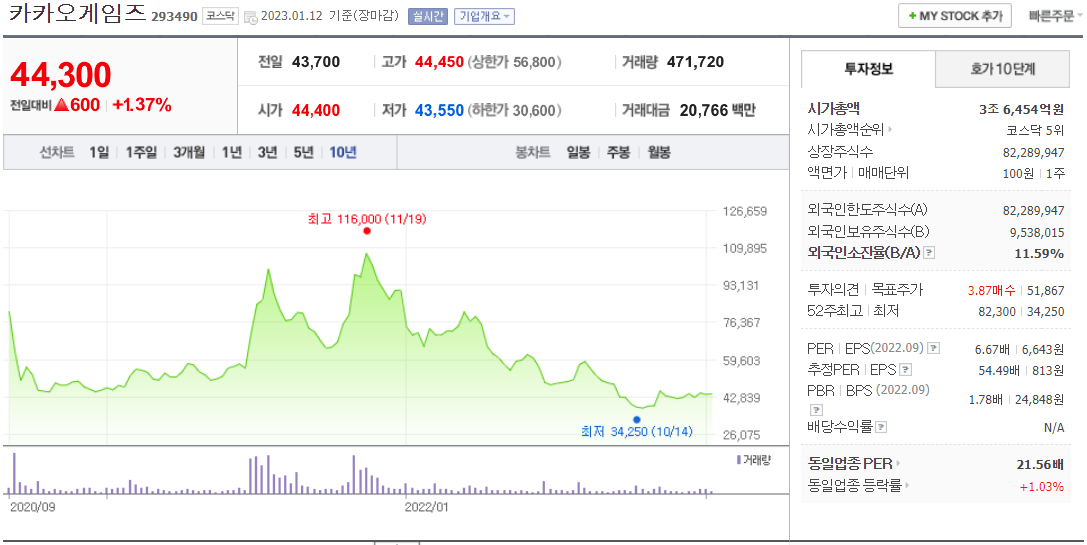Click the 실시간 button
The image size is (1087, 545).
pos(428,17)
